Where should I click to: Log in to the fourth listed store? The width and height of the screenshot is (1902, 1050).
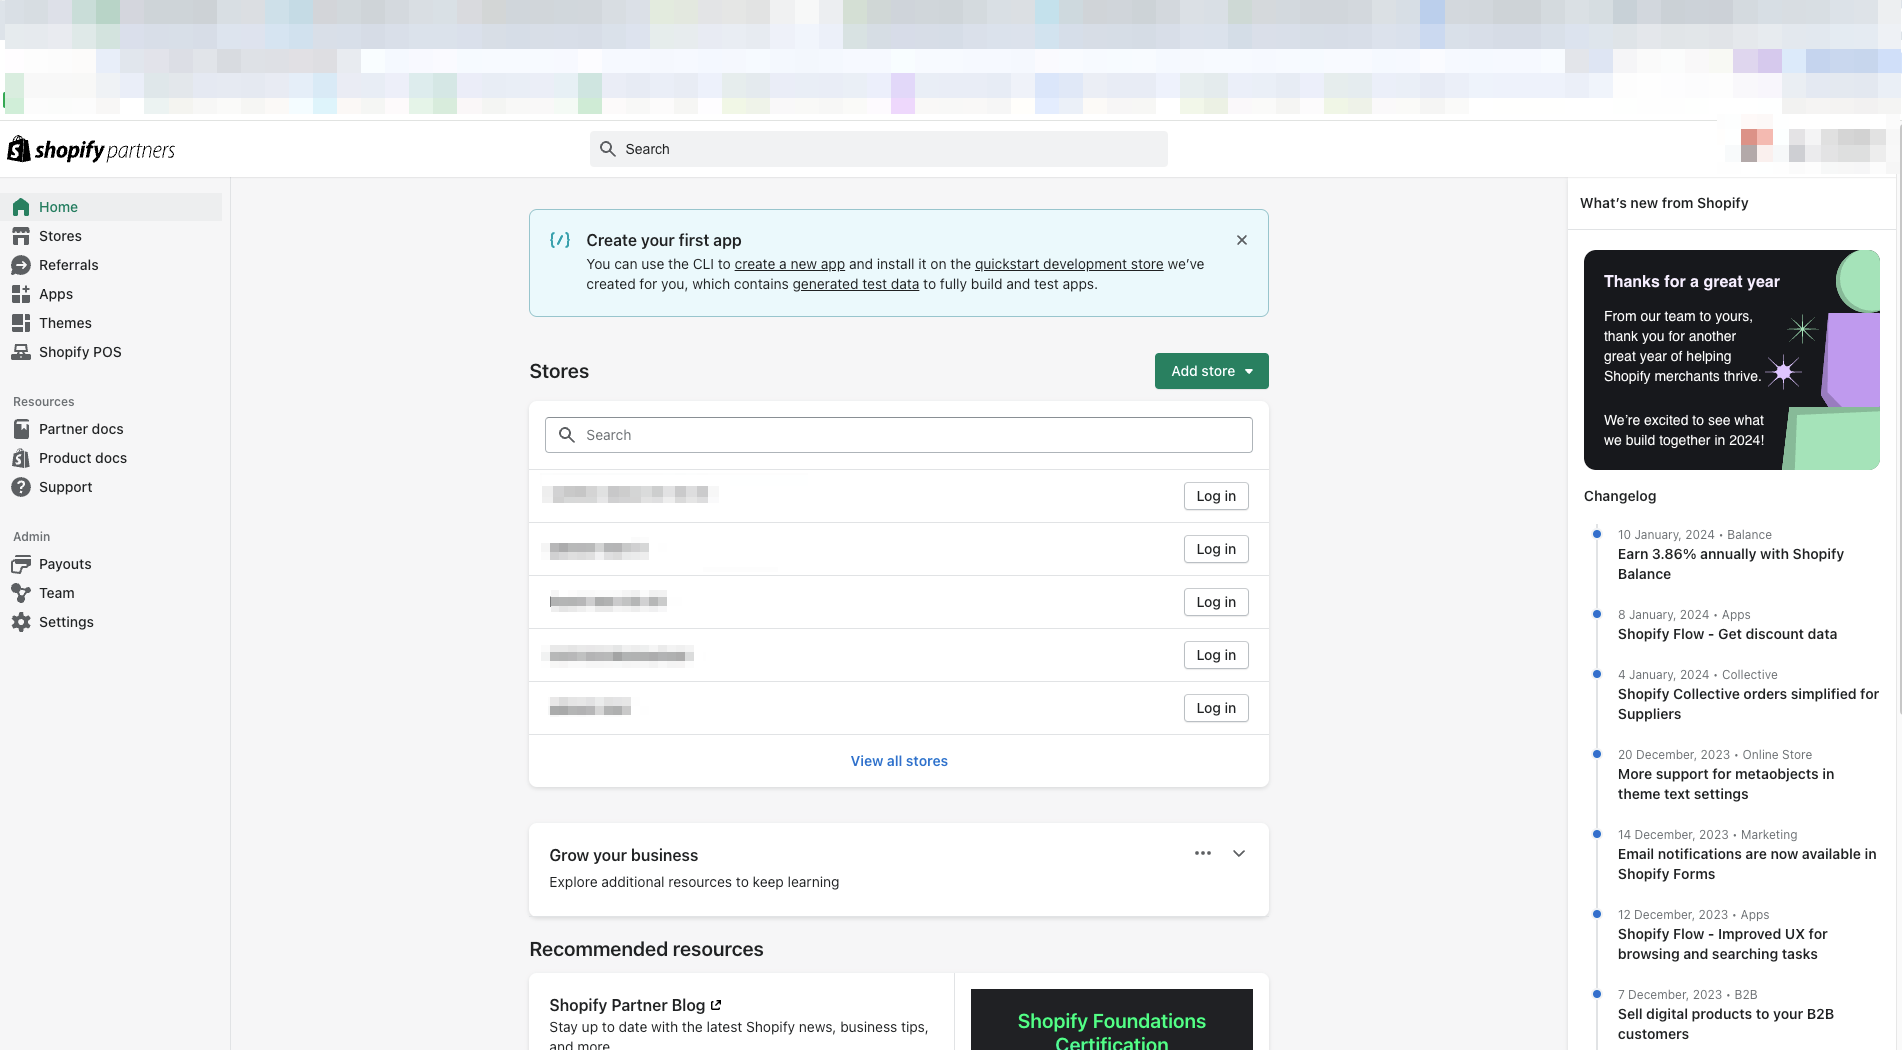1216,655
